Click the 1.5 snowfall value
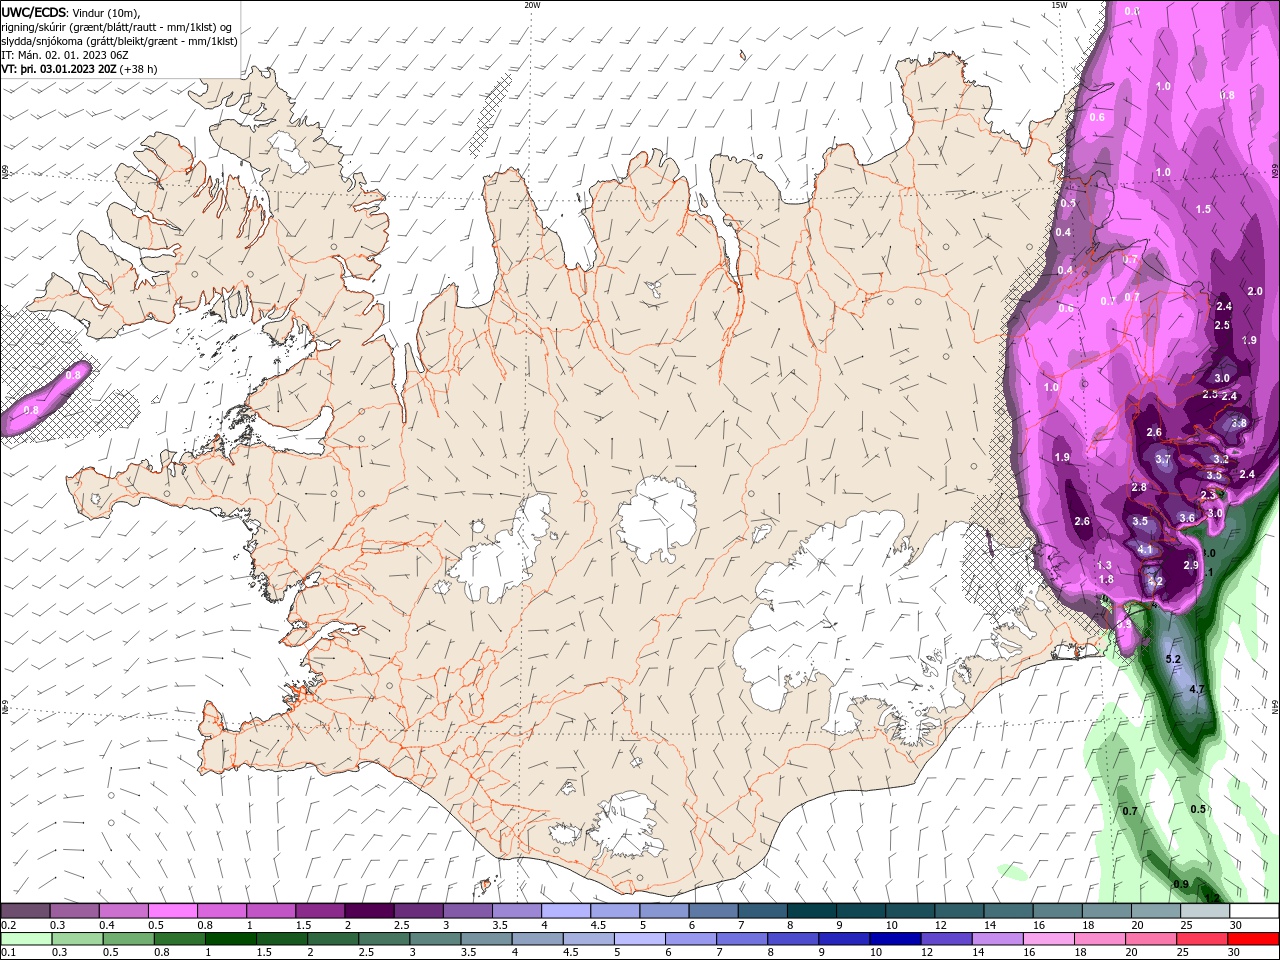Viewport: 1280px width, 960px height. pyautogui.click(x=1204, y=209)
